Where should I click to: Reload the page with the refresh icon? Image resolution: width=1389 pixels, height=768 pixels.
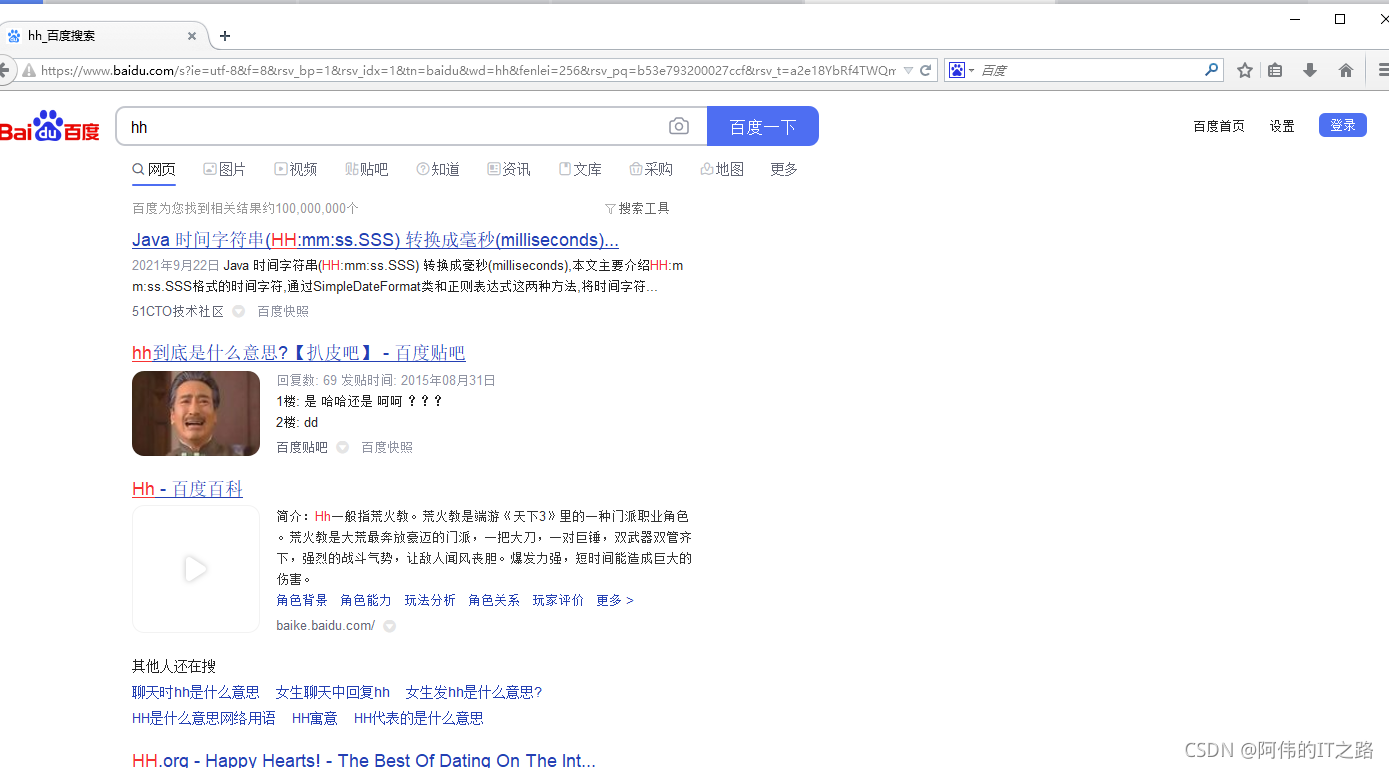(x=925, y=70)
